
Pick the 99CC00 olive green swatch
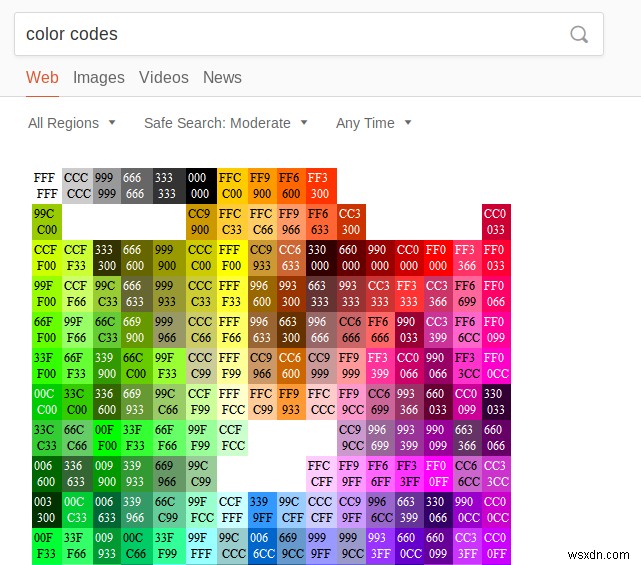point(47,222)
